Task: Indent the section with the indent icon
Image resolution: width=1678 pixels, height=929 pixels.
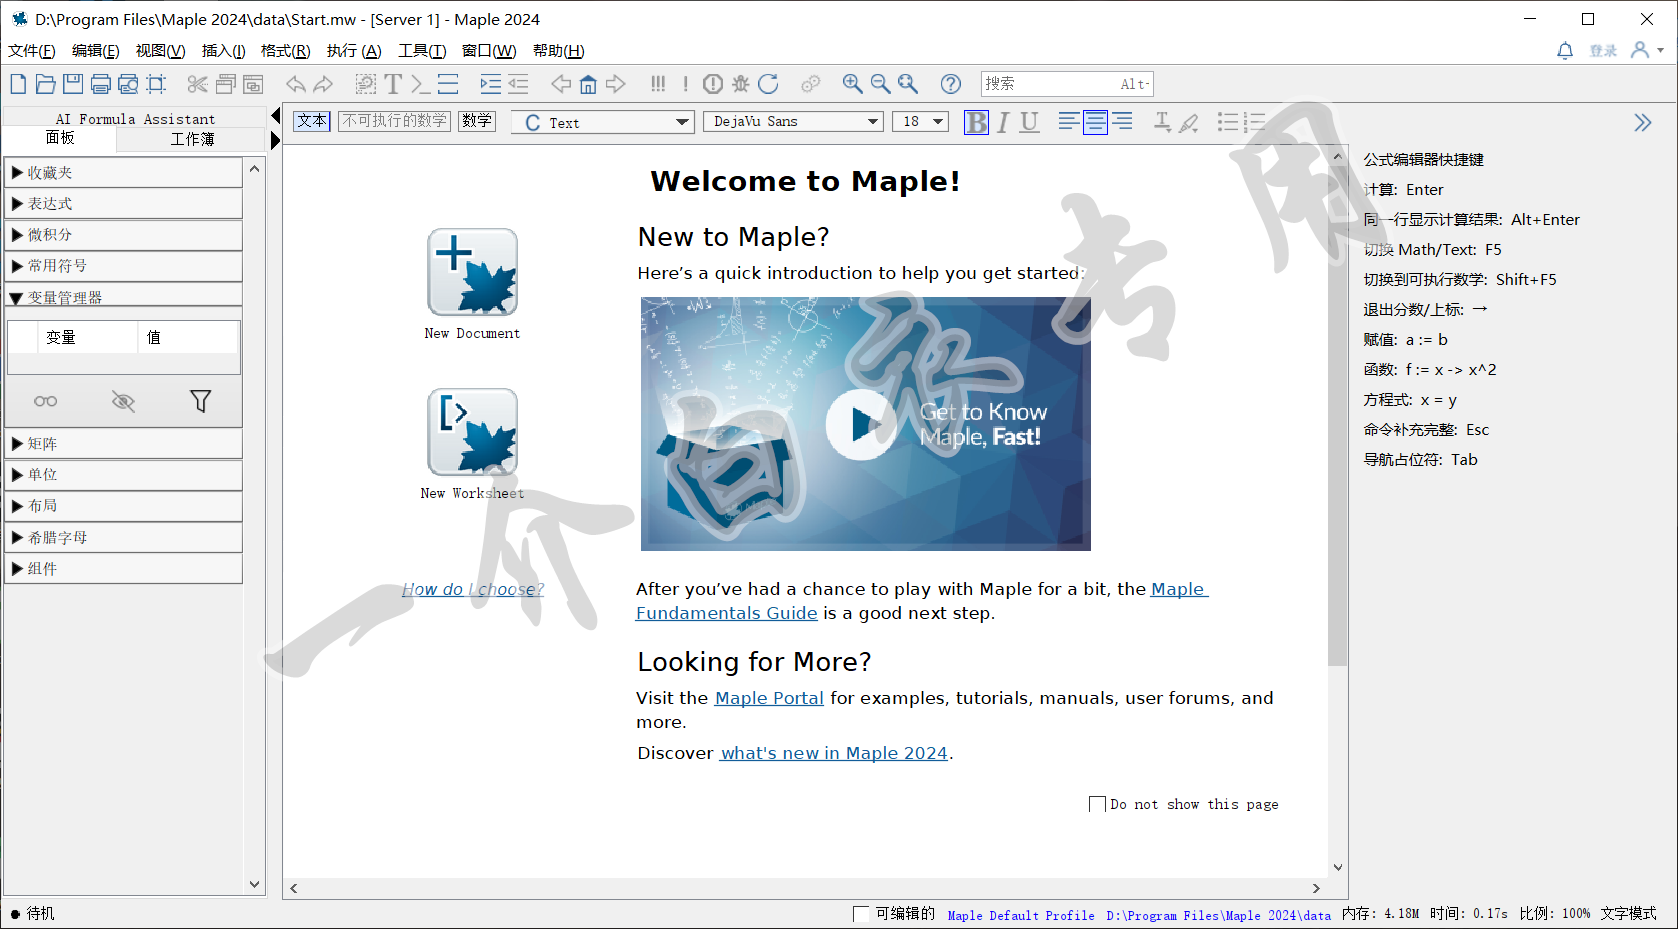Action: (490, 84)
